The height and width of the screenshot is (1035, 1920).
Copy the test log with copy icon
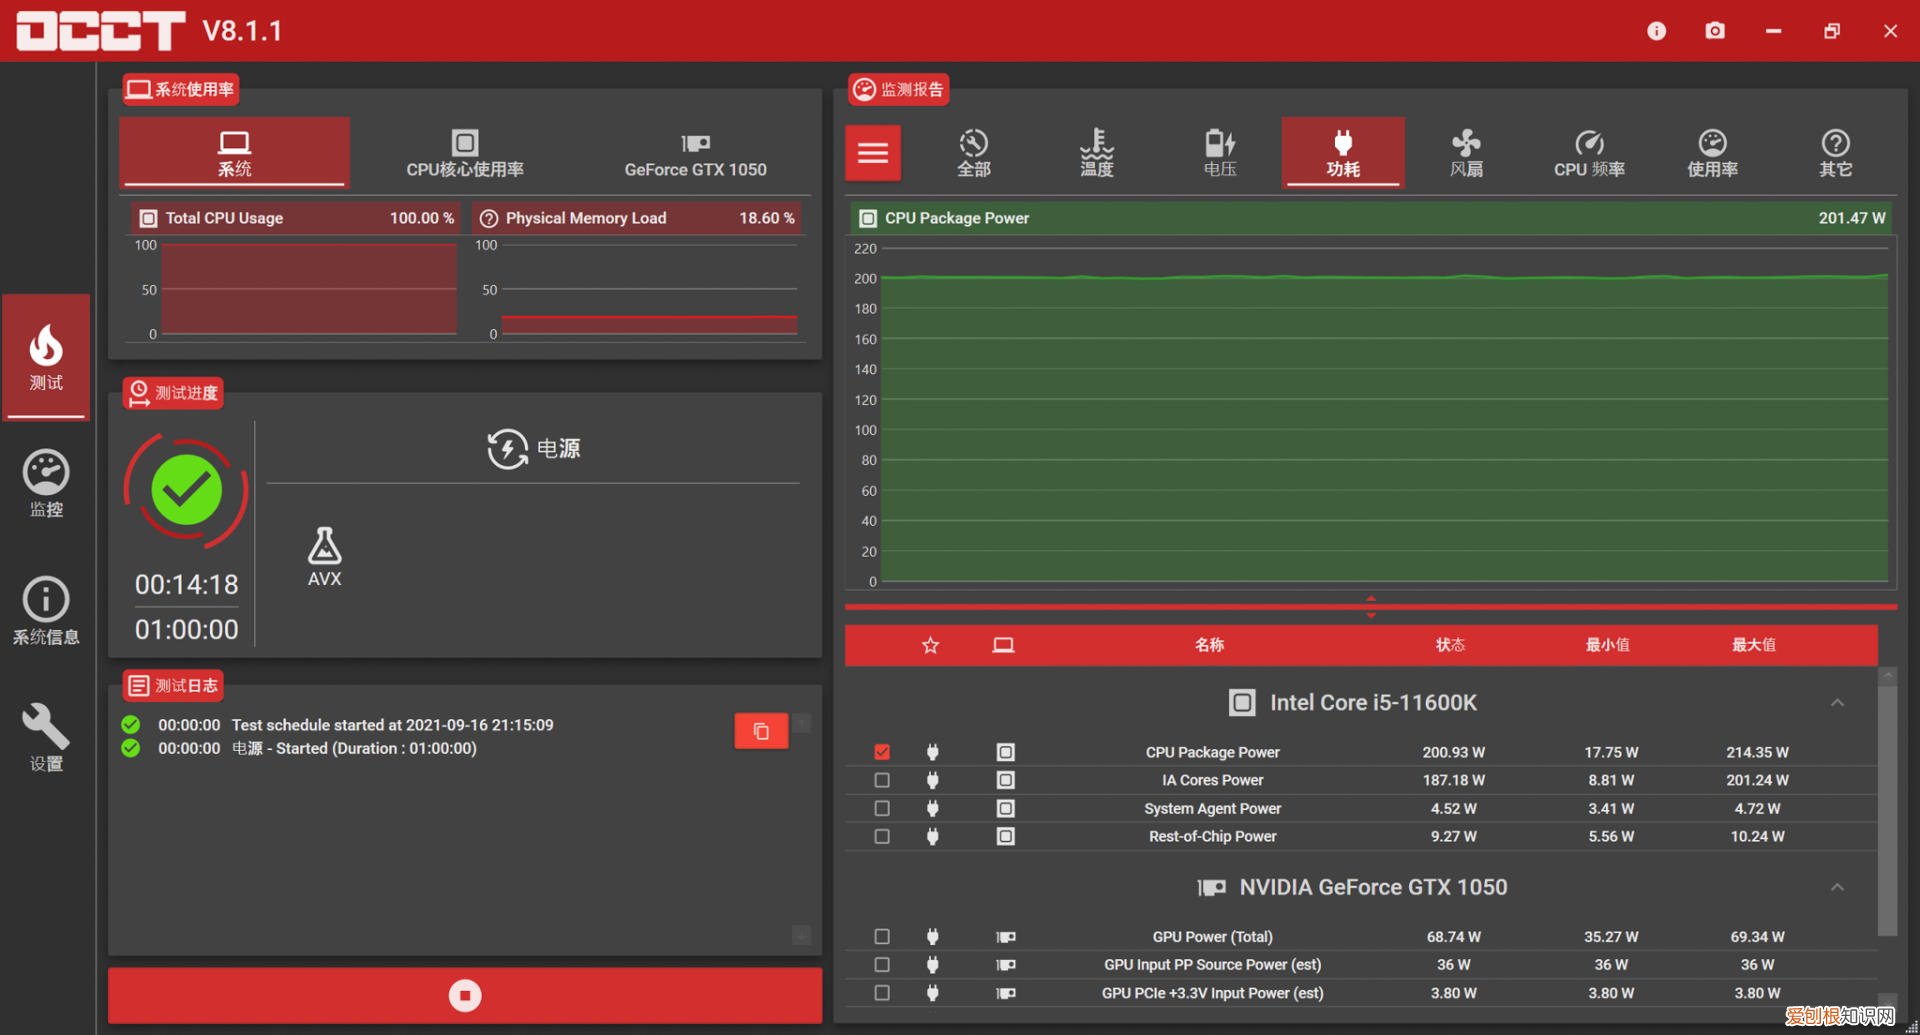[761, 731]
